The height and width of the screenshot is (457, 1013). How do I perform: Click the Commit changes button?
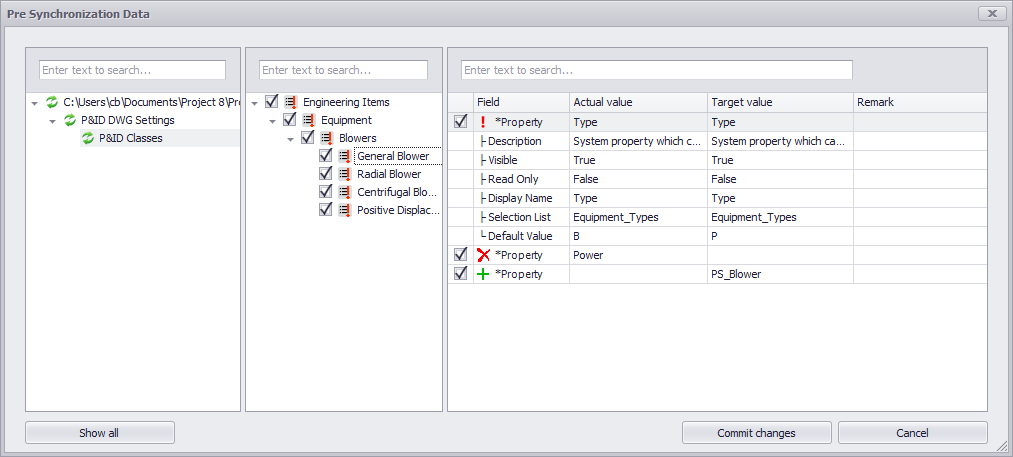click(757, 433)
